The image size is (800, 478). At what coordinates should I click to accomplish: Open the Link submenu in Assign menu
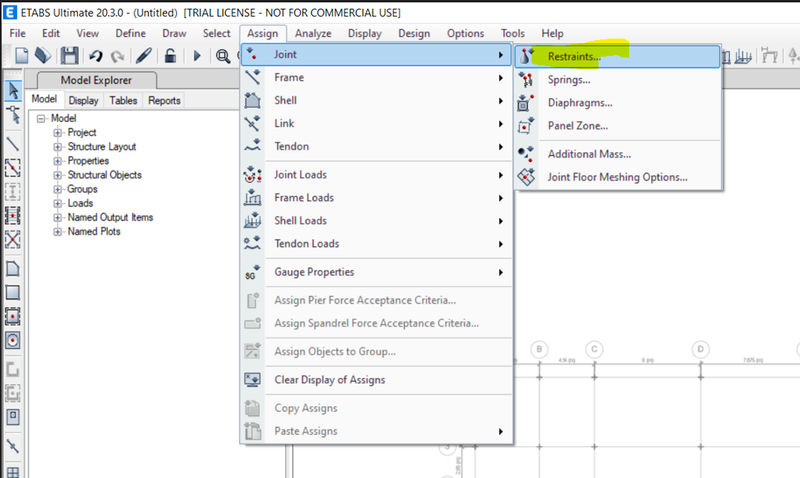pyautogui.click(x=377, y=123)
